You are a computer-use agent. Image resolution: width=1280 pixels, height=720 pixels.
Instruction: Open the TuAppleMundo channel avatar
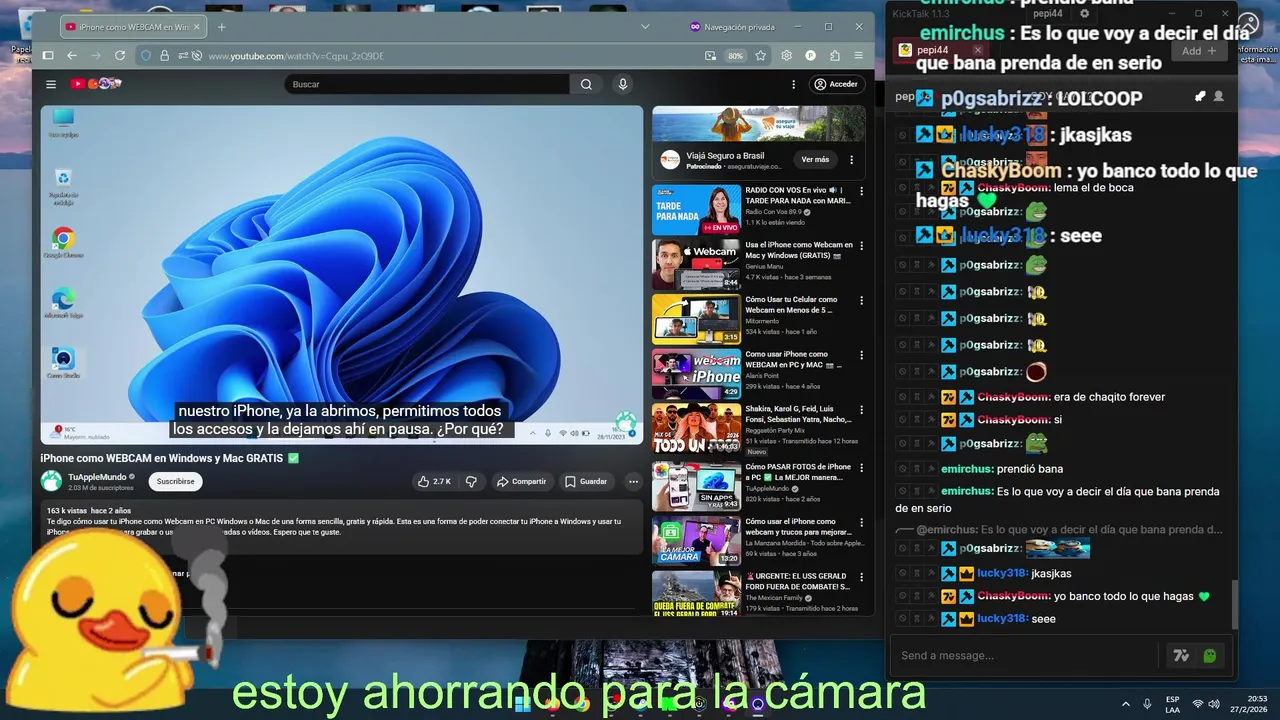click(x=51, y=481)
